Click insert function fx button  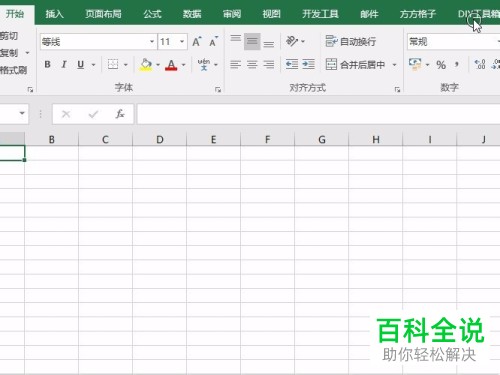(x=120, y=114)
